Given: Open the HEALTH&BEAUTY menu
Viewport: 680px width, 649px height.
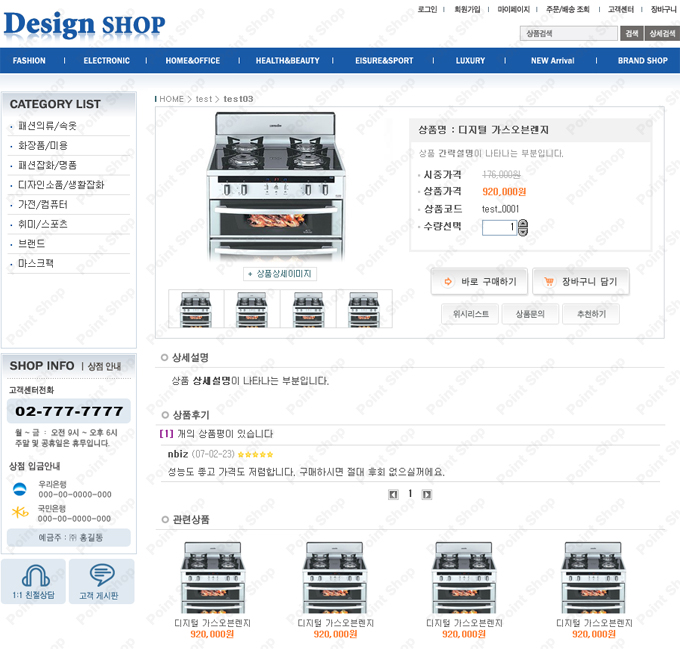Looking at the screenshot, I should pyautogui.click(x=288, y=61).
